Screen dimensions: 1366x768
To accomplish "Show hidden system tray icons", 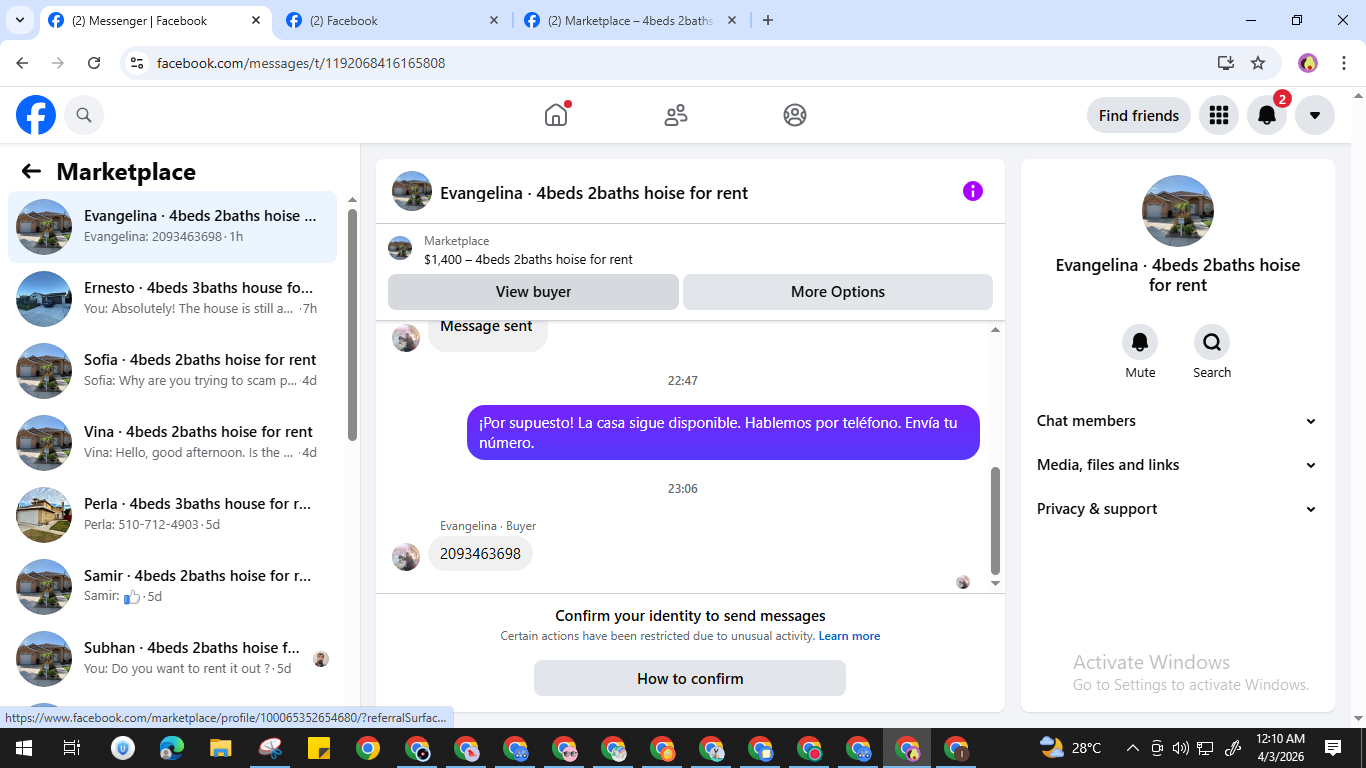I will tap(1132, 748).
